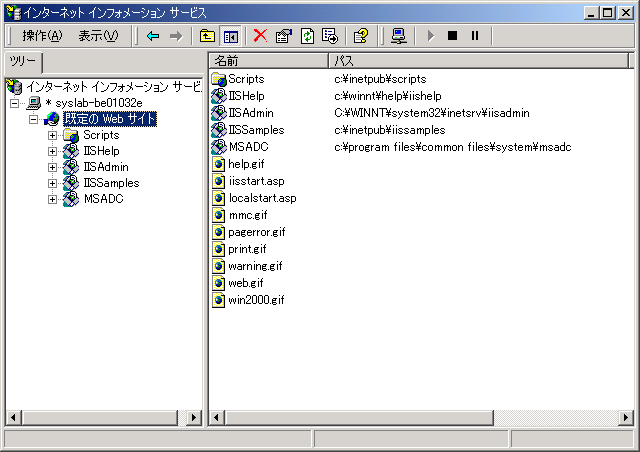Click the localstart.asp file icon
Viewport: 640px width, 452px height.
[219, 198]
